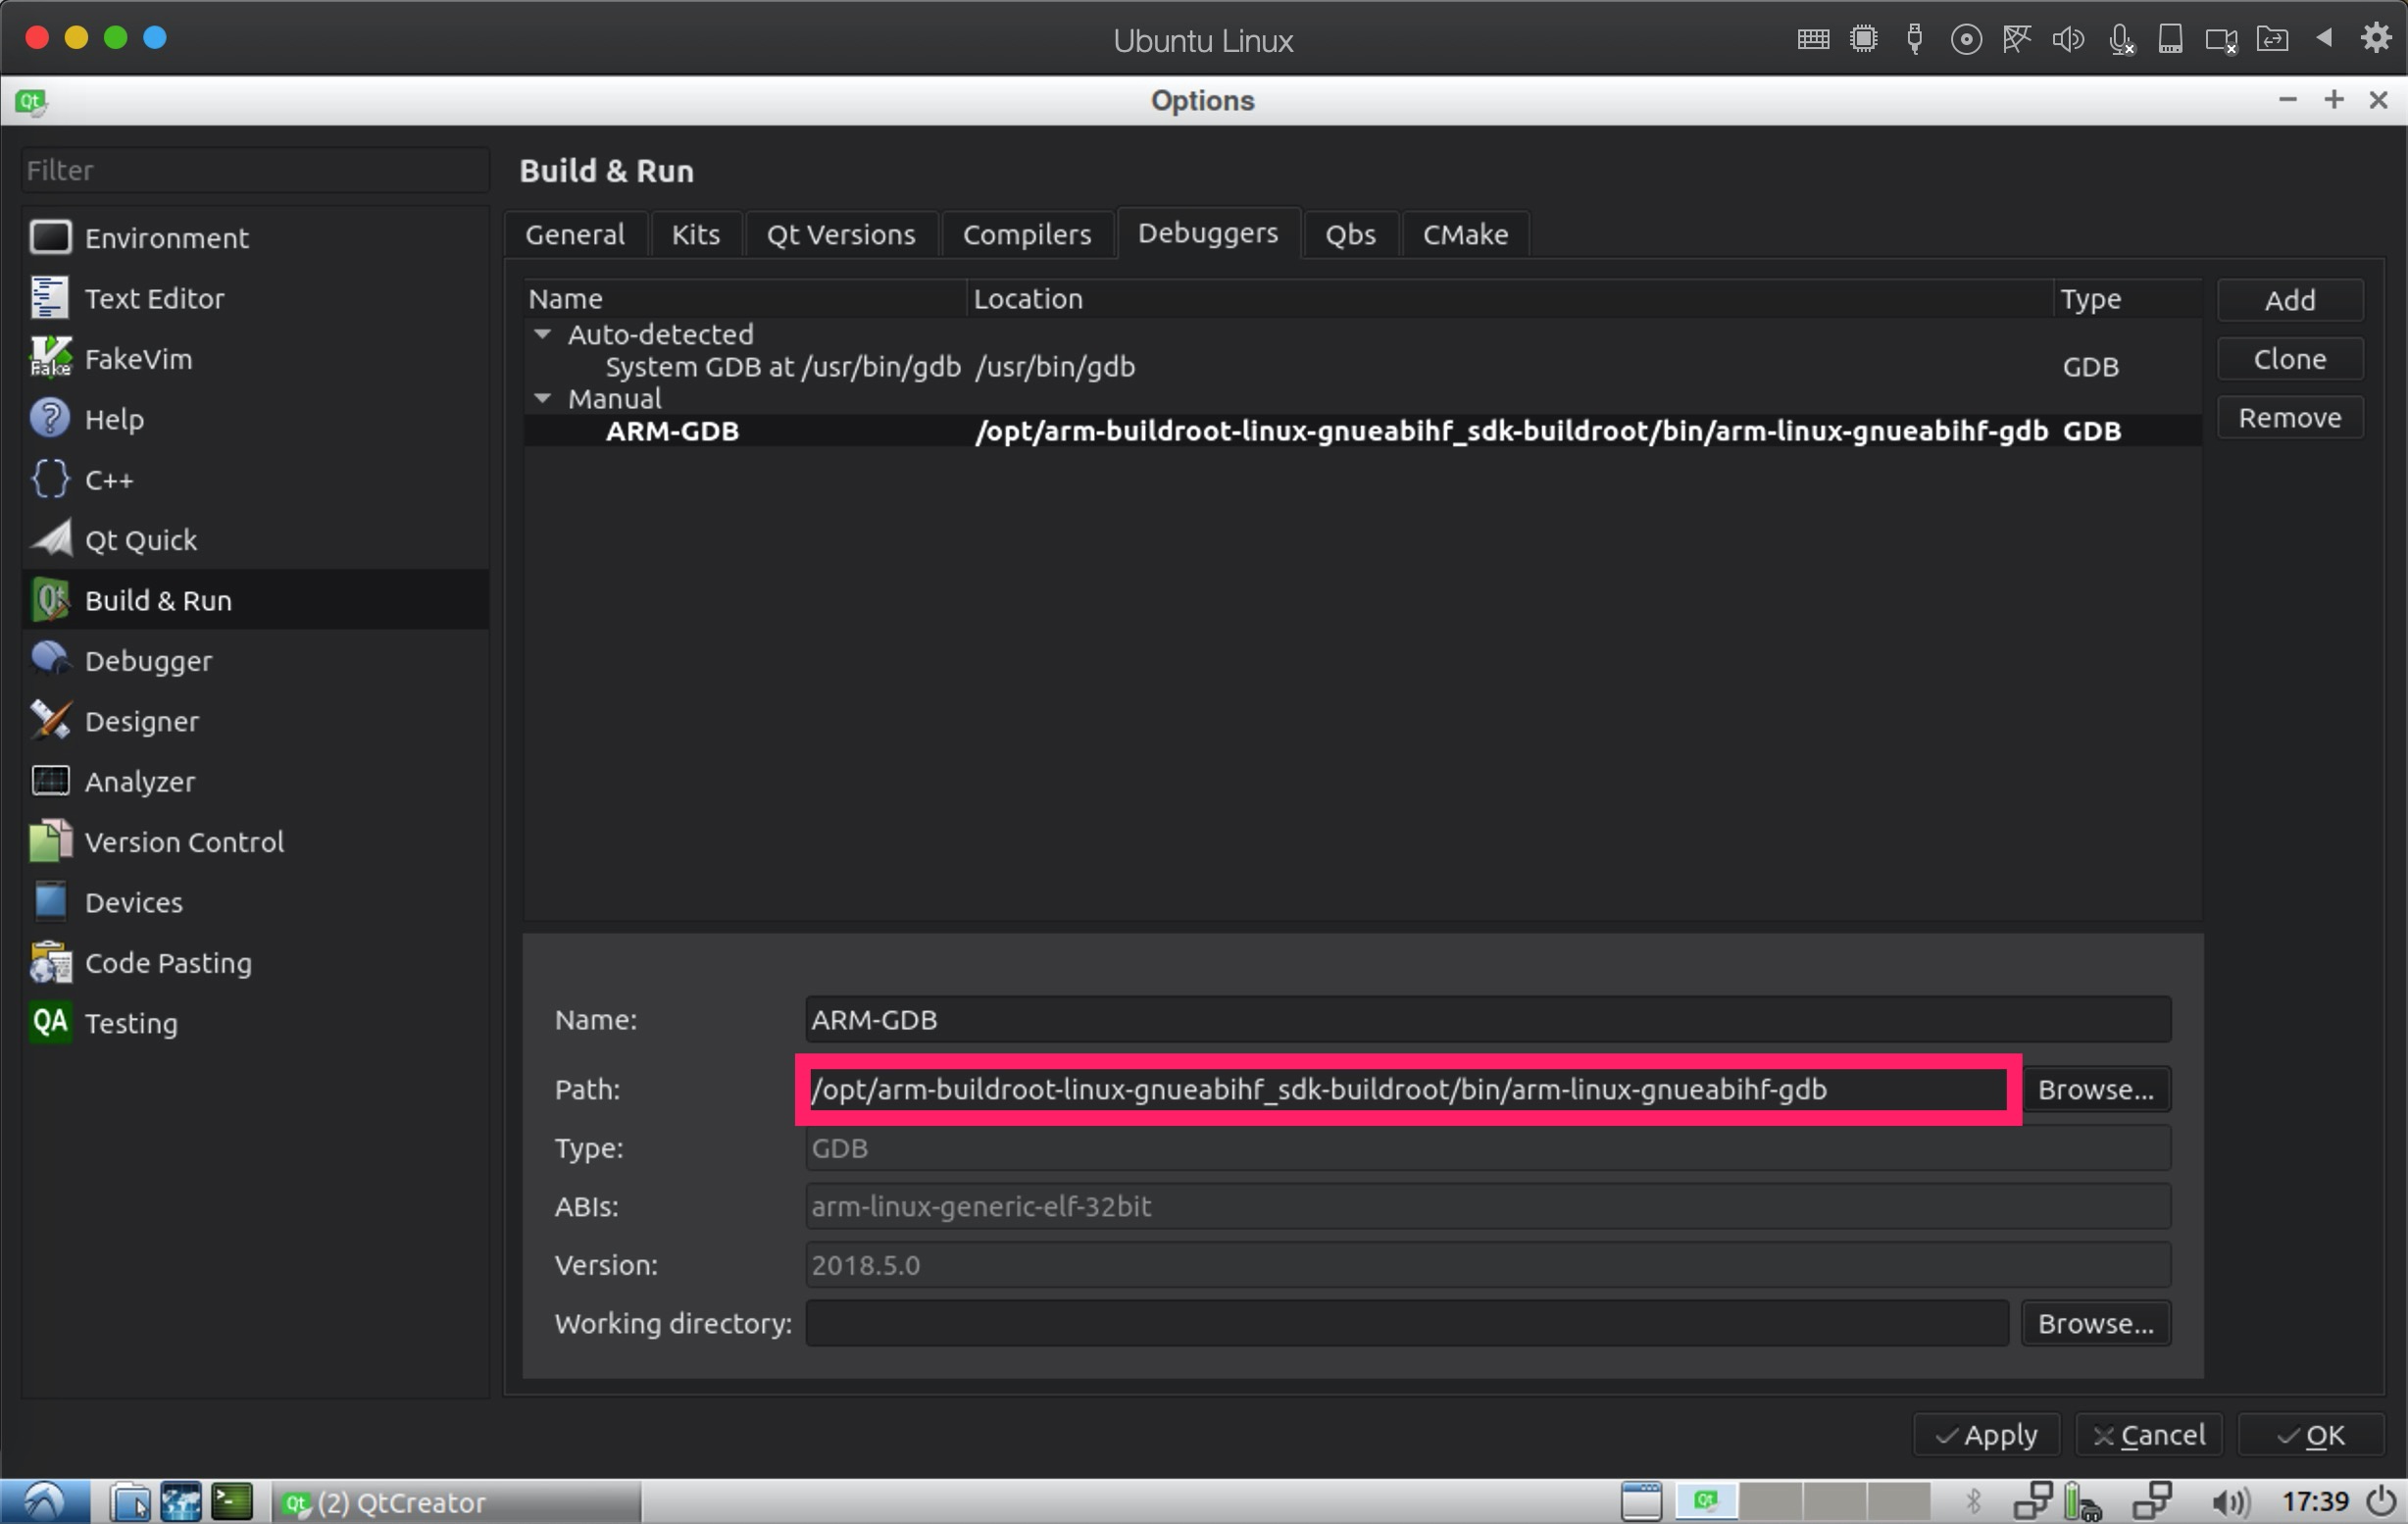This screenshot has width=2408, height=1524.
Task: Clone the selected debugger
Action: [2290, 359]
